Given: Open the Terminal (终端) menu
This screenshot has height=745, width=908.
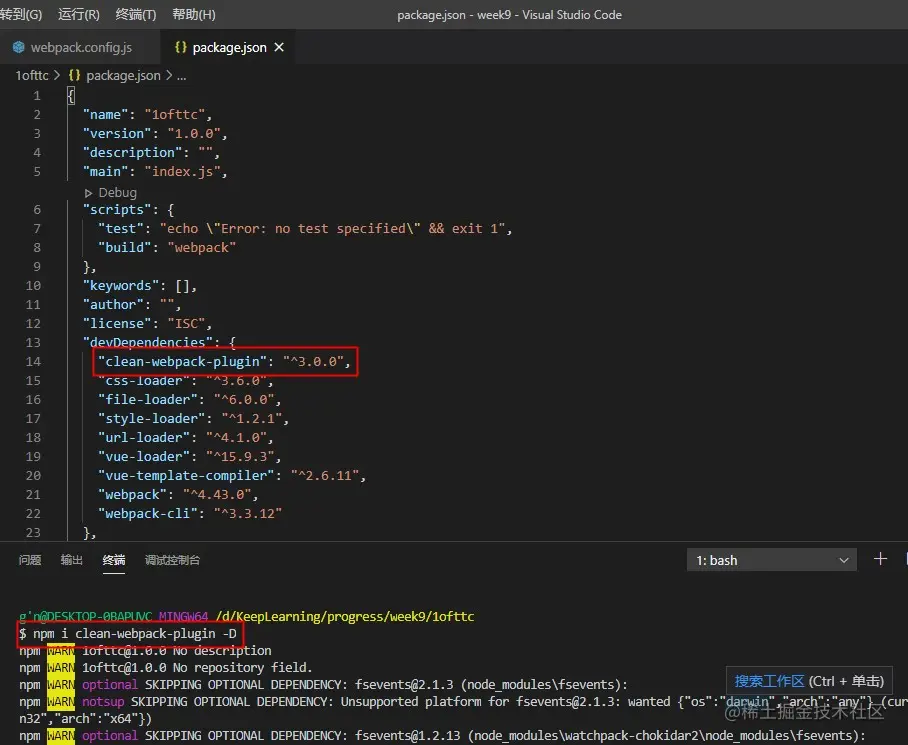Looking at the screenshot, I should tap(136, 14).
